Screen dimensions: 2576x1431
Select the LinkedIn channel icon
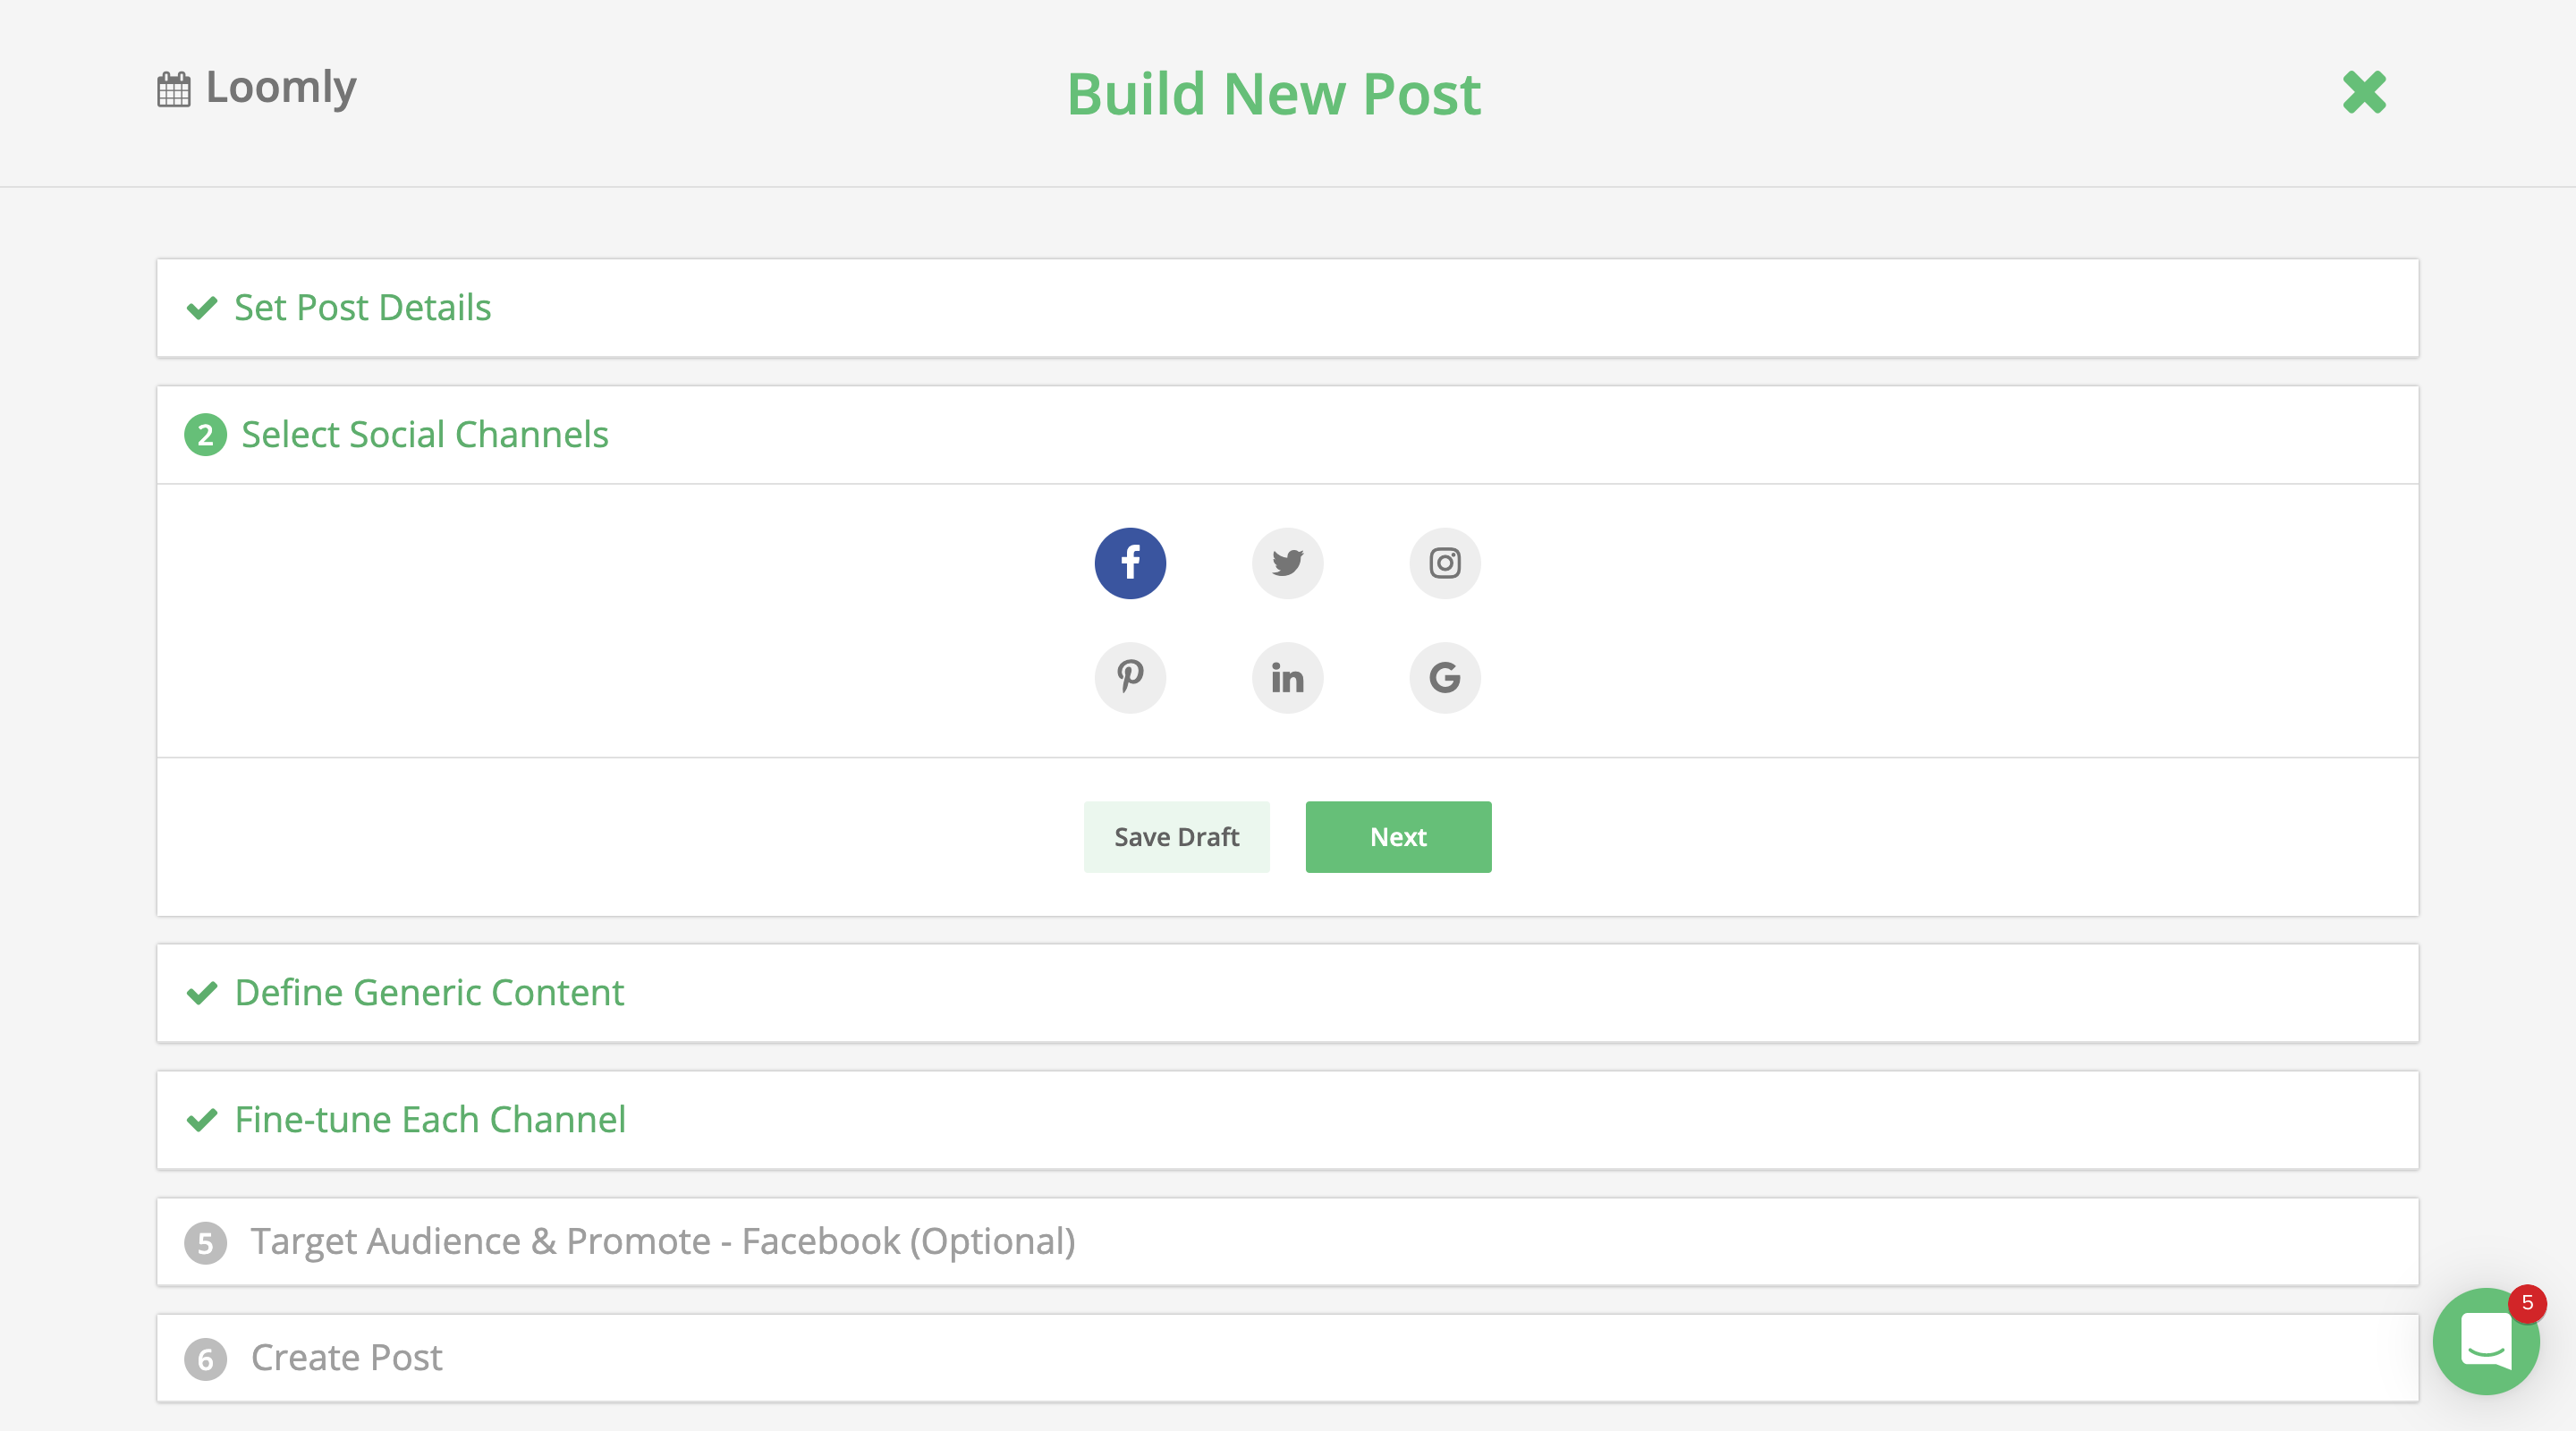(1287, 678)
